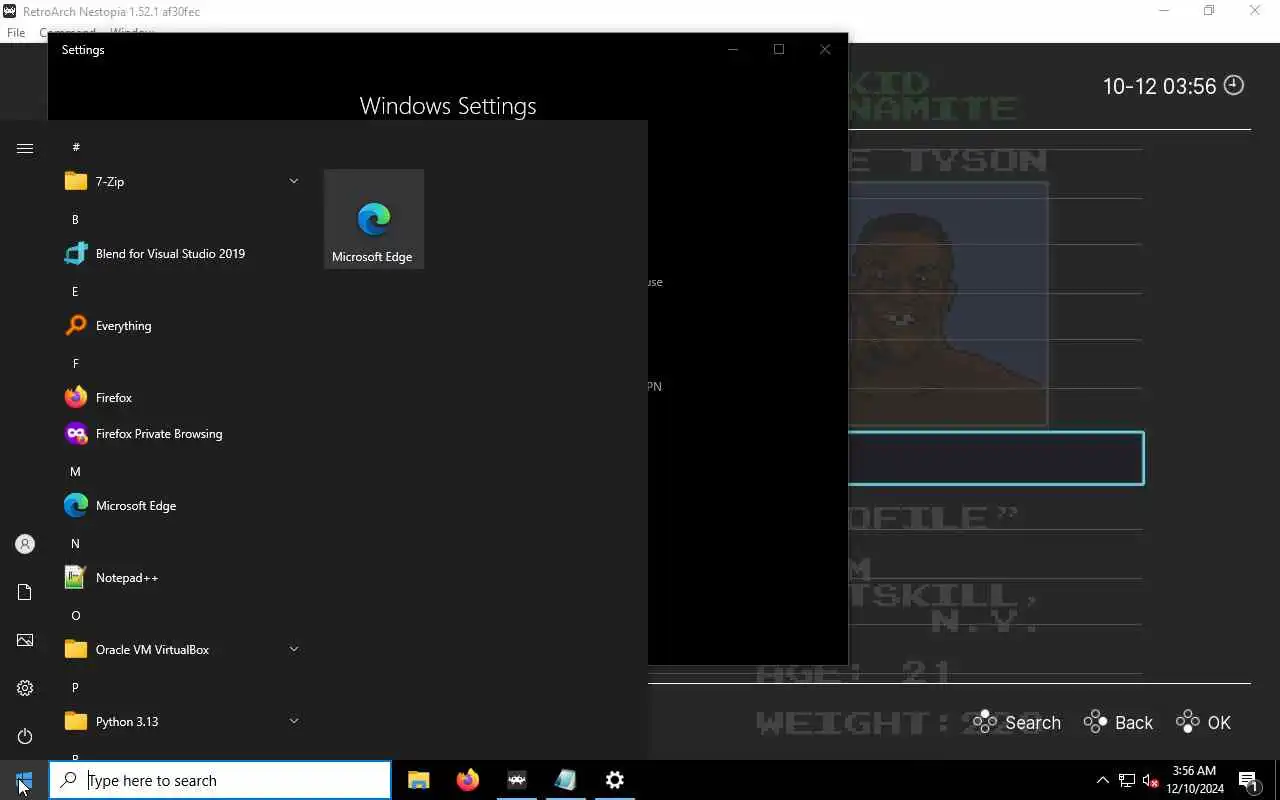Open the notebook app taskbar icon
Image resolution: width=1280 pixels, height=800 pixels.
(x=565, y=780)
